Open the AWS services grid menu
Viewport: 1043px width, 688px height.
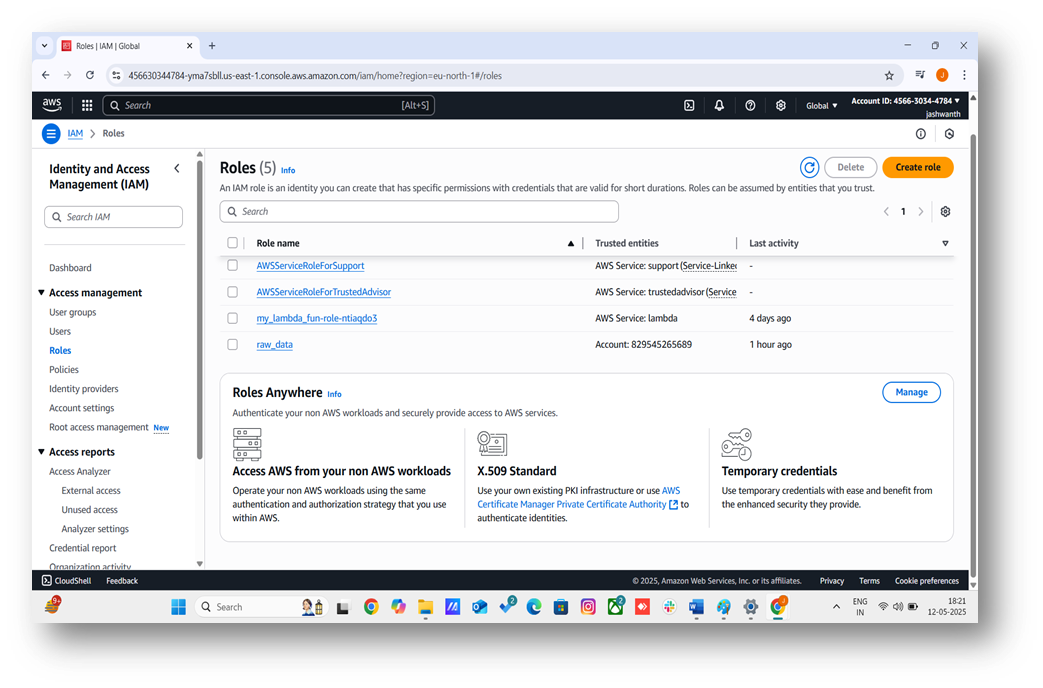pyautogui.click(x=86, y=105)
